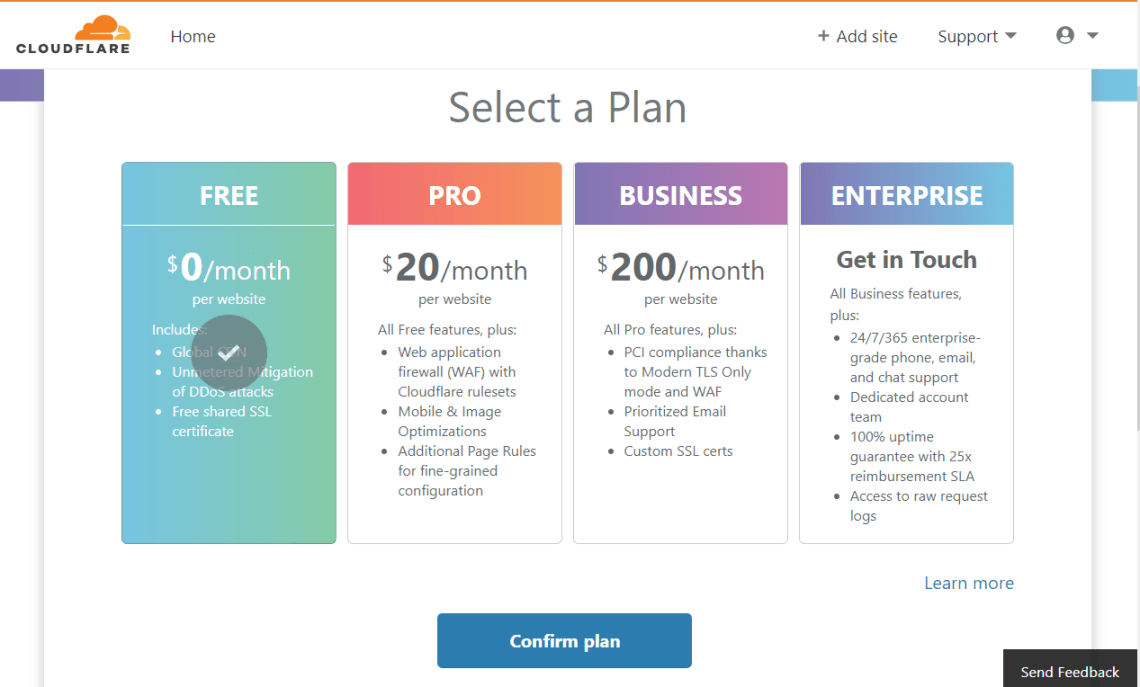Select the FREE plan card header

coord(229,195)
